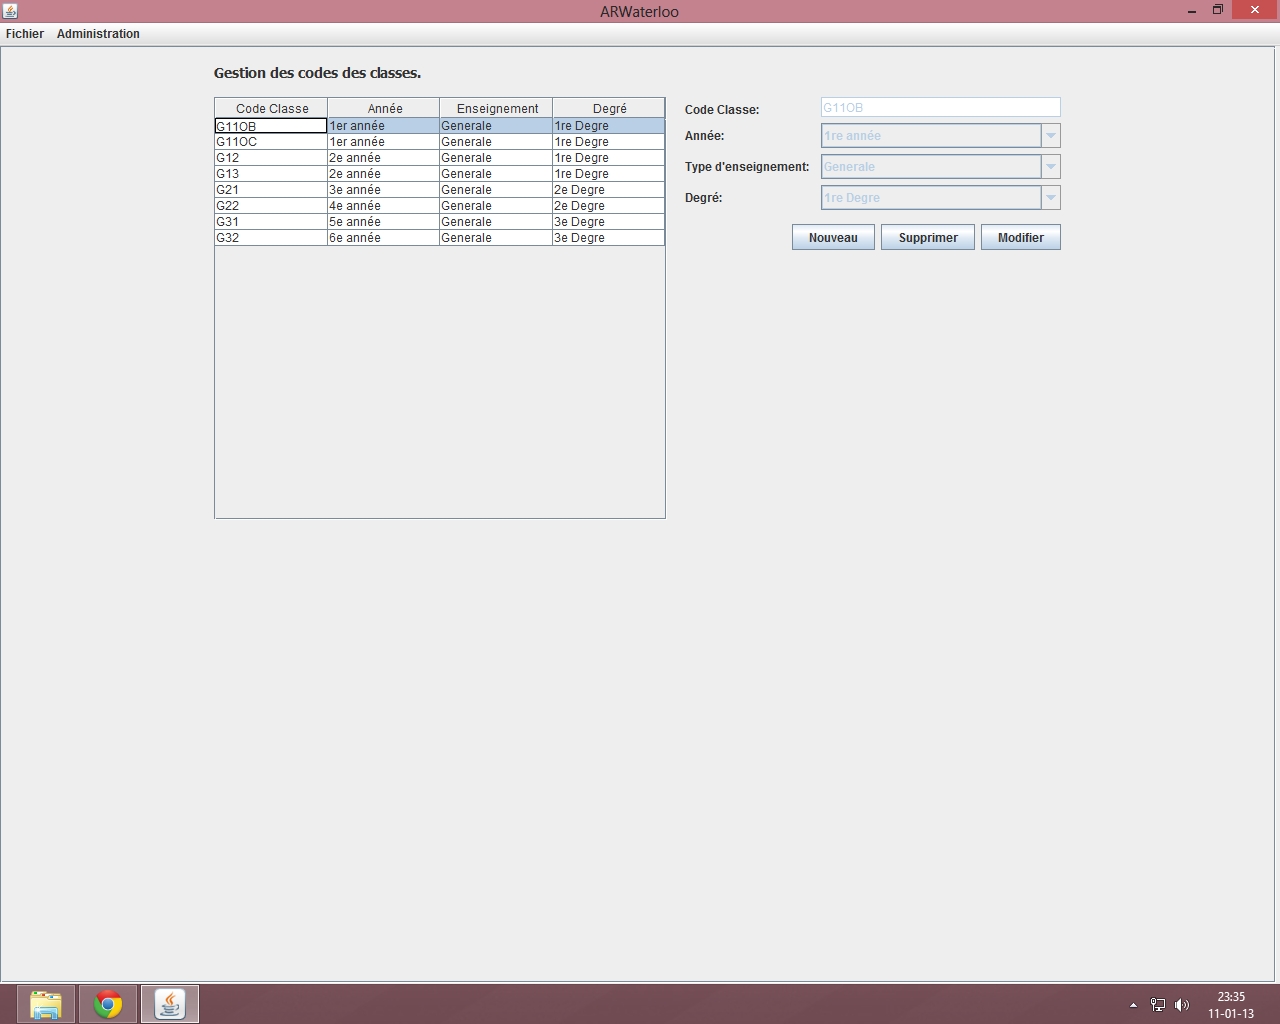Expand the Année dropdown
The image size is (1280, 1024).
coord(1050,136)
